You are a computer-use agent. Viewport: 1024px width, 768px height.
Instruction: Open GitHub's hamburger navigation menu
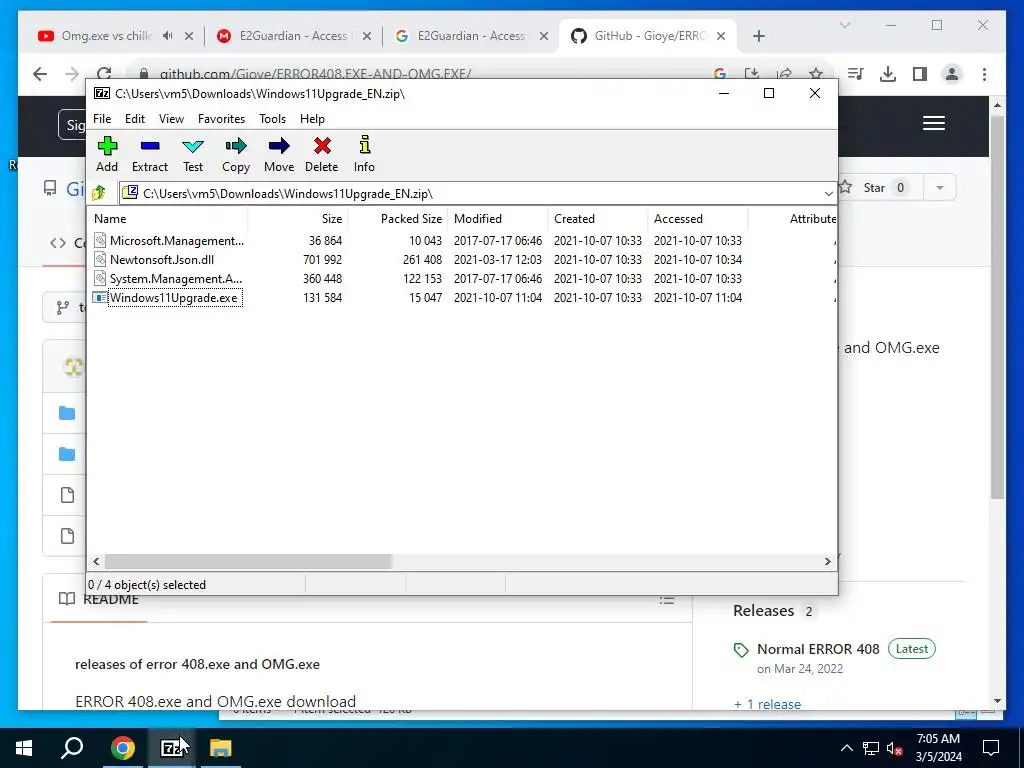pos(934,123)
